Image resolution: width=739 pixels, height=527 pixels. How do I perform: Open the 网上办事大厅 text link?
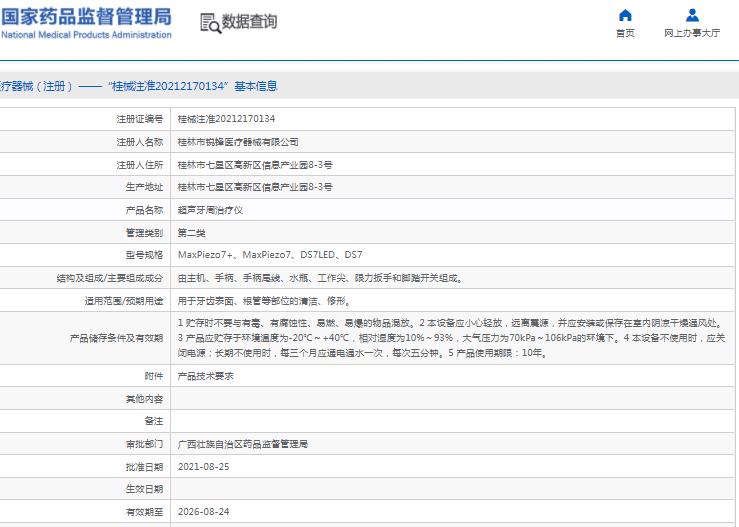(691, 33)
